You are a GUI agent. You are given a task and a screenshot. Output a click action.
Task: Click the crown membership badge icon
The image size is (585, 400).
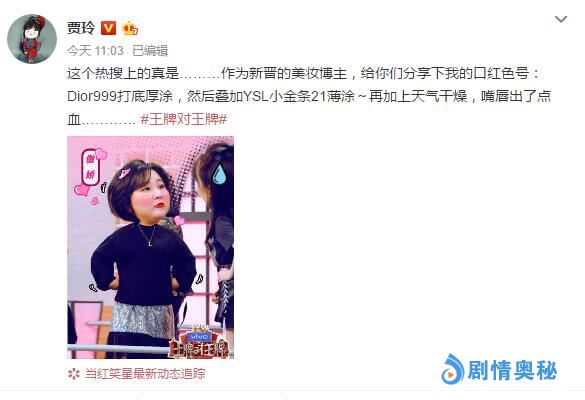[130, 28]
